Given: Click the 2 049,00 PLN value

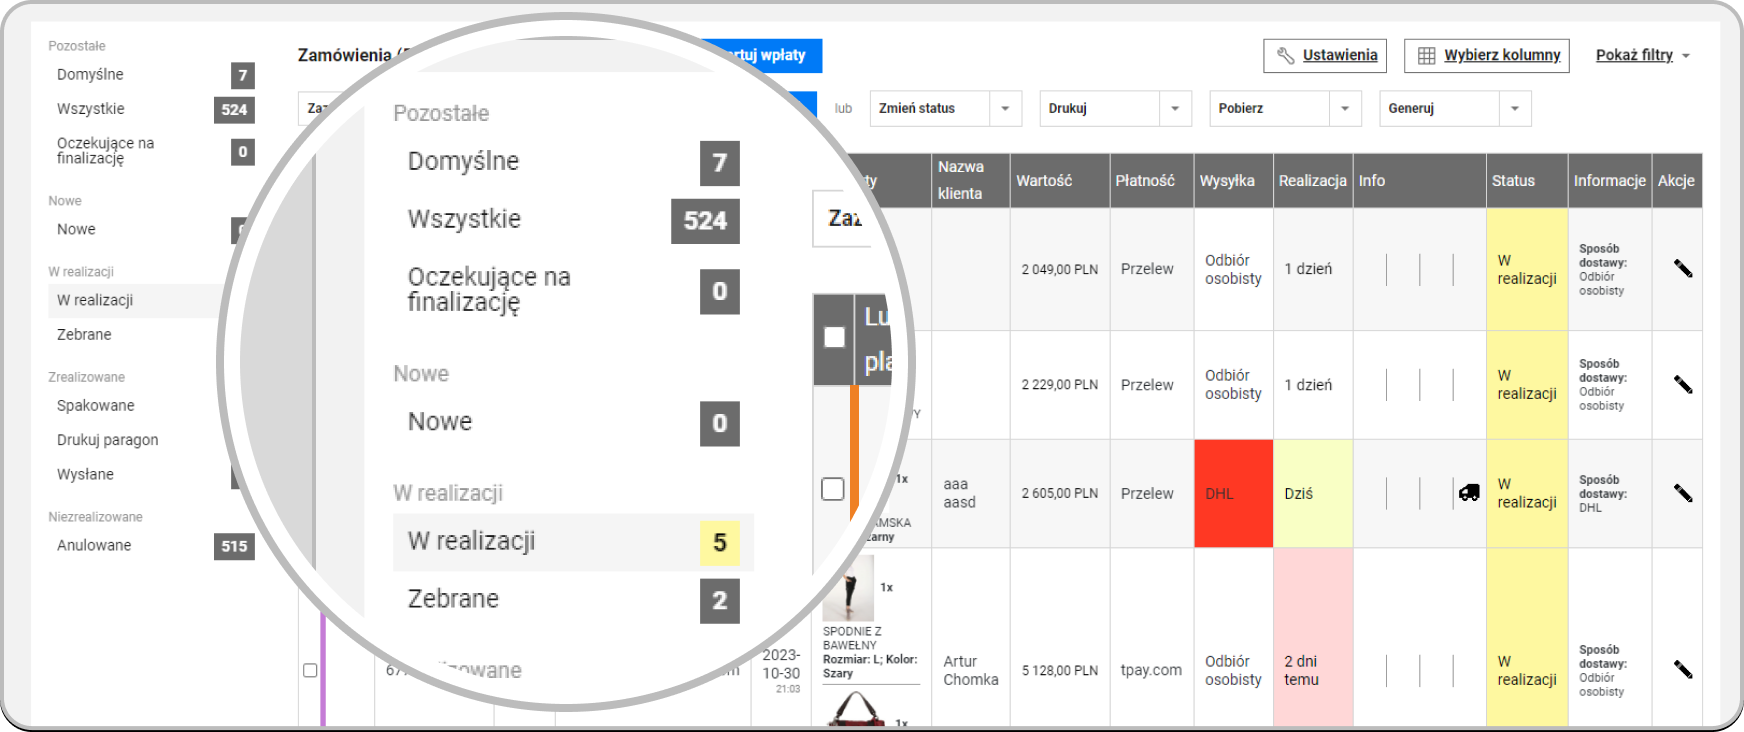Looking at the screenshot, I should click(x=1060, y=269).
